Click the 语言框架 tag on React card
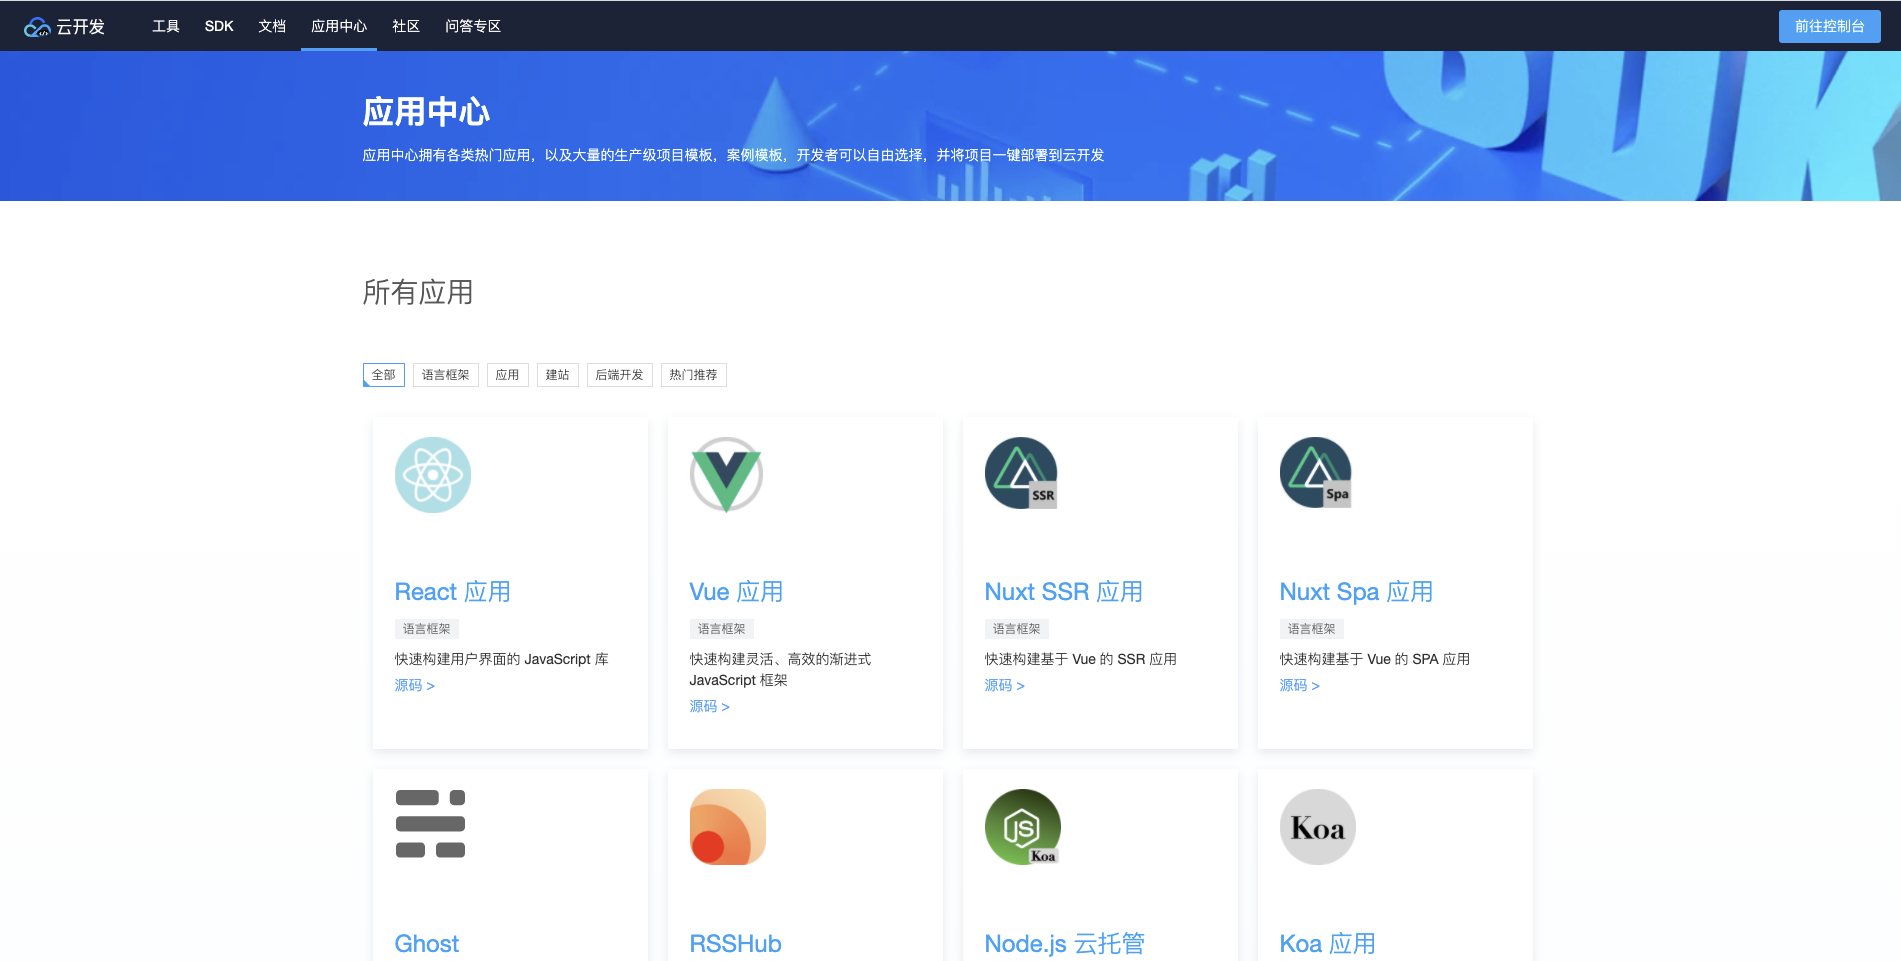The image size is (1901, 961). click(428, 628)
